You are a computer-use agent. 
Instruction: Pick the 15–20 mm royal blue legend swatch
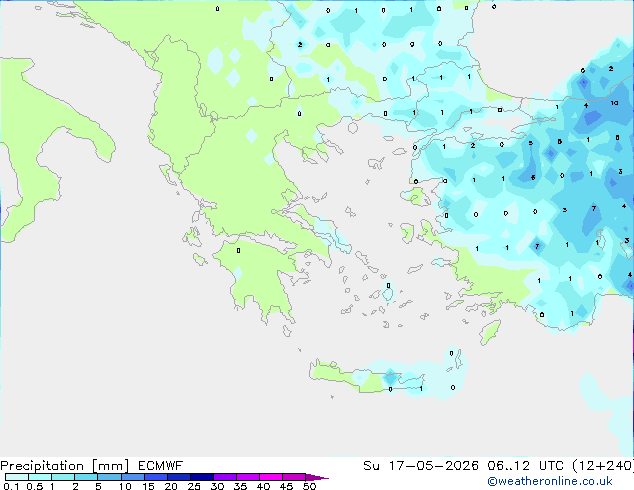[x=156, y=477]
